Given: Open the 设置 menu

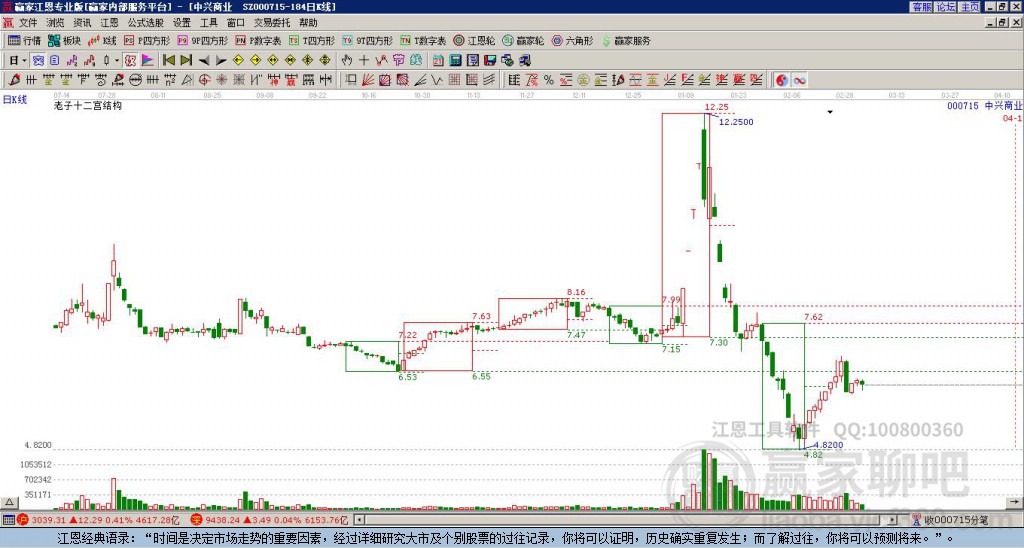Looking at the screenshot, I should tap(182, 23).
